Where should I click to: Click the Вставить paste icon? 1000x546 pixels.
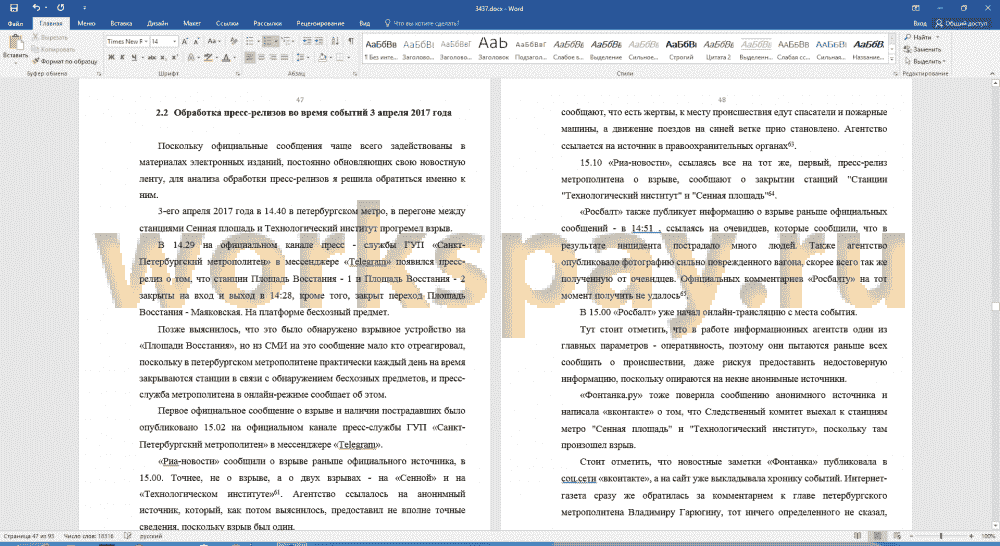pyautogui.click(x=15, y=43)
